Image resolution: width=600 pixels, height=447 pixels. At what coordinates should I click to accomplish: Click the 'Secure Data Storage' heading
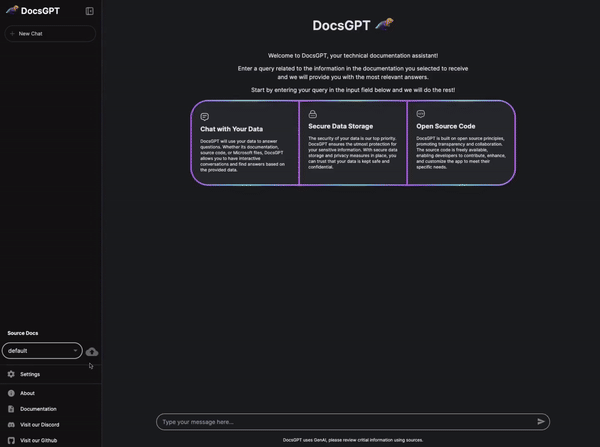coord(341,126)
